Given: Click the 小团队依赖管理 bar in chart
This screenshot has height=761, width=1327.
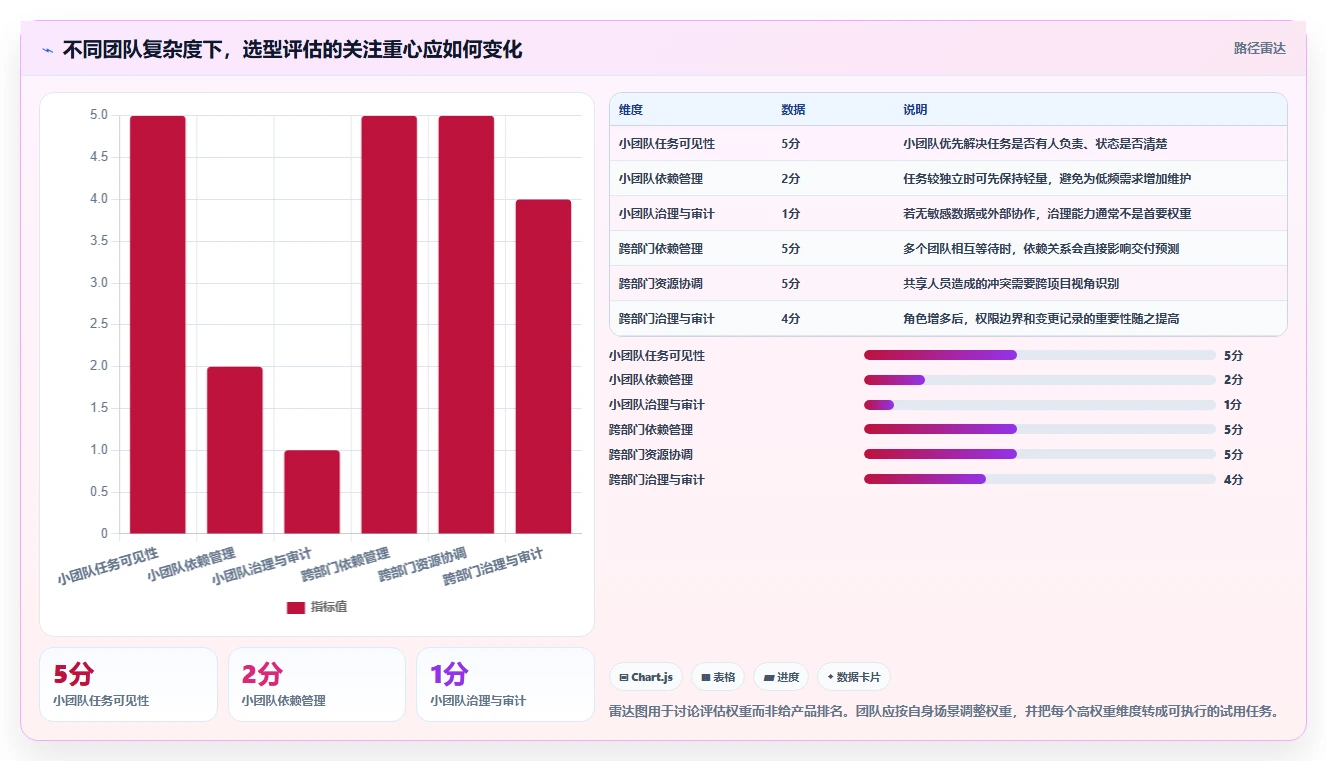Looking at the screenshot, I should 235,450.
